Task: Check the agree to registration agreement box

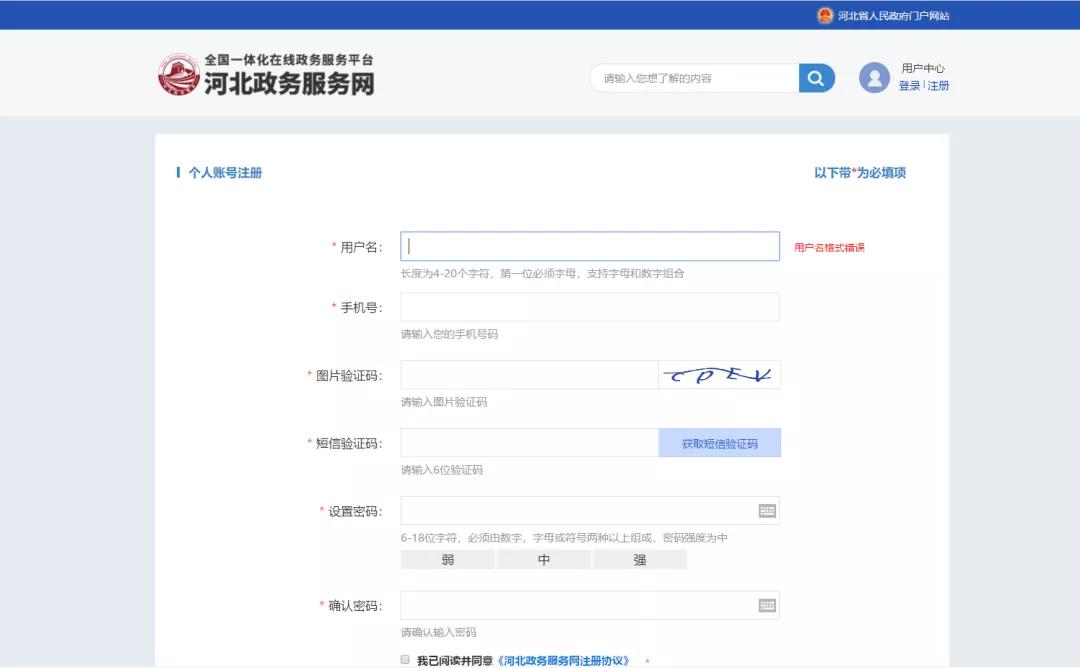Action: (x=405, y=660)
